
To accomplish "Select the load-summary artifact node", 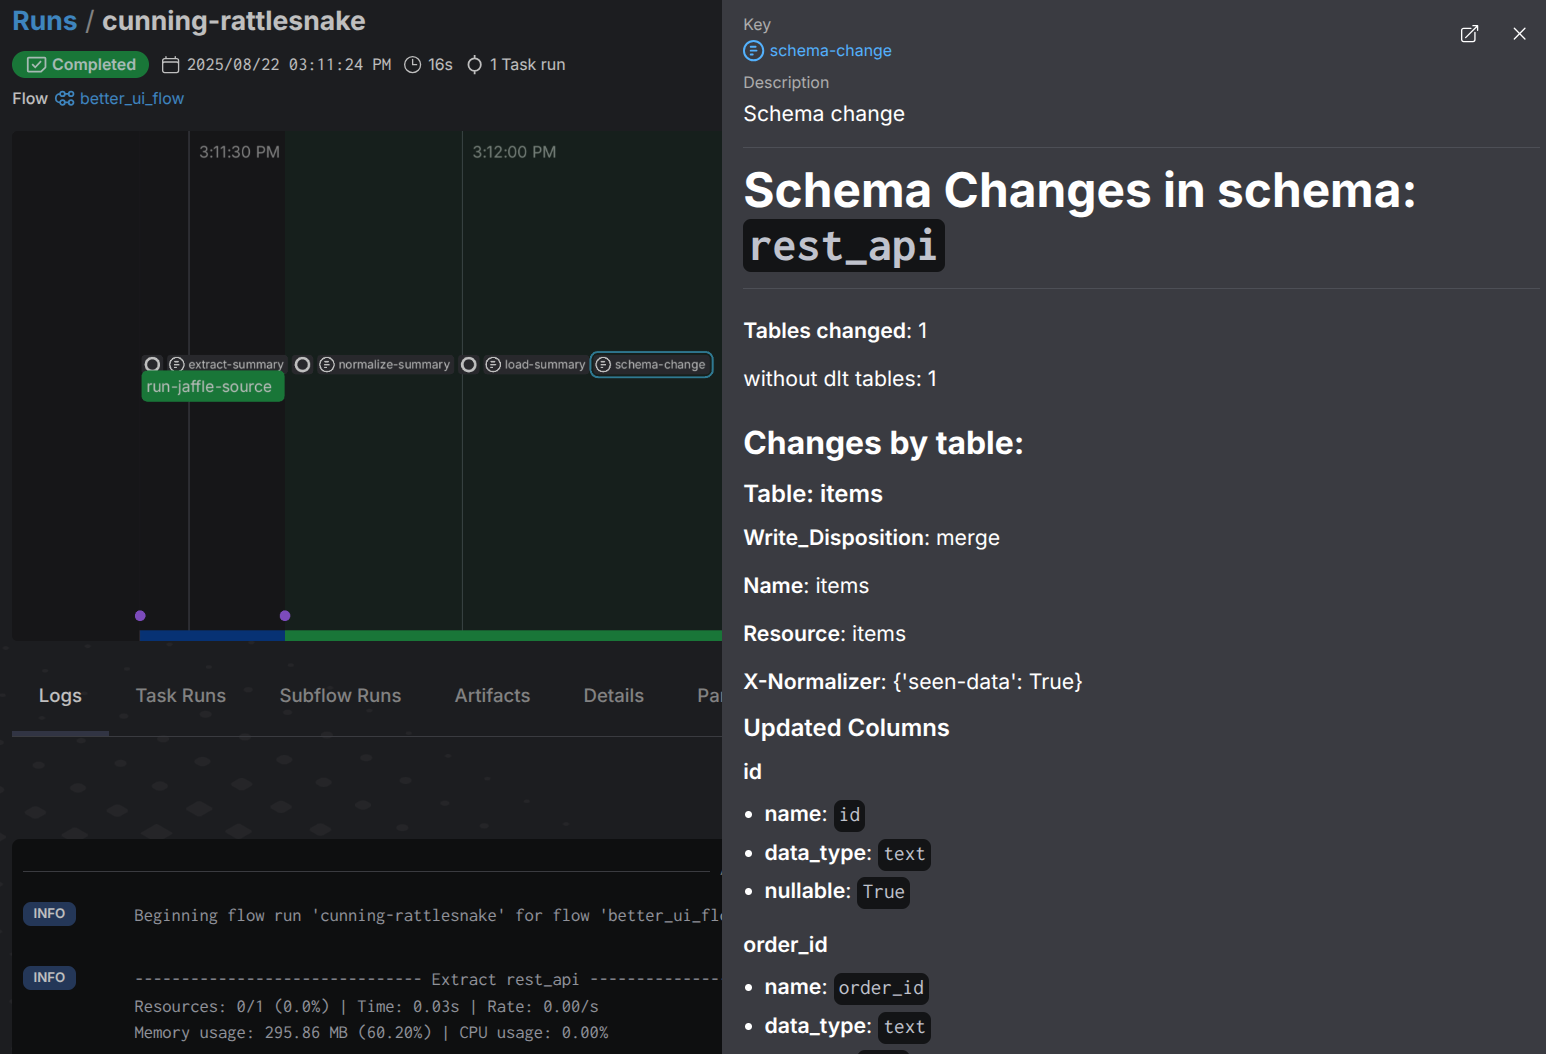I will (x=536, y=364).
